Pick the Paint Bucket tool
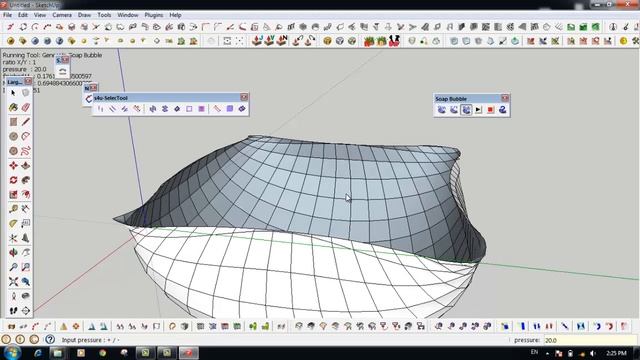This screenshot has width=640, height=360. pyautogui.click(x=13, y=107)
